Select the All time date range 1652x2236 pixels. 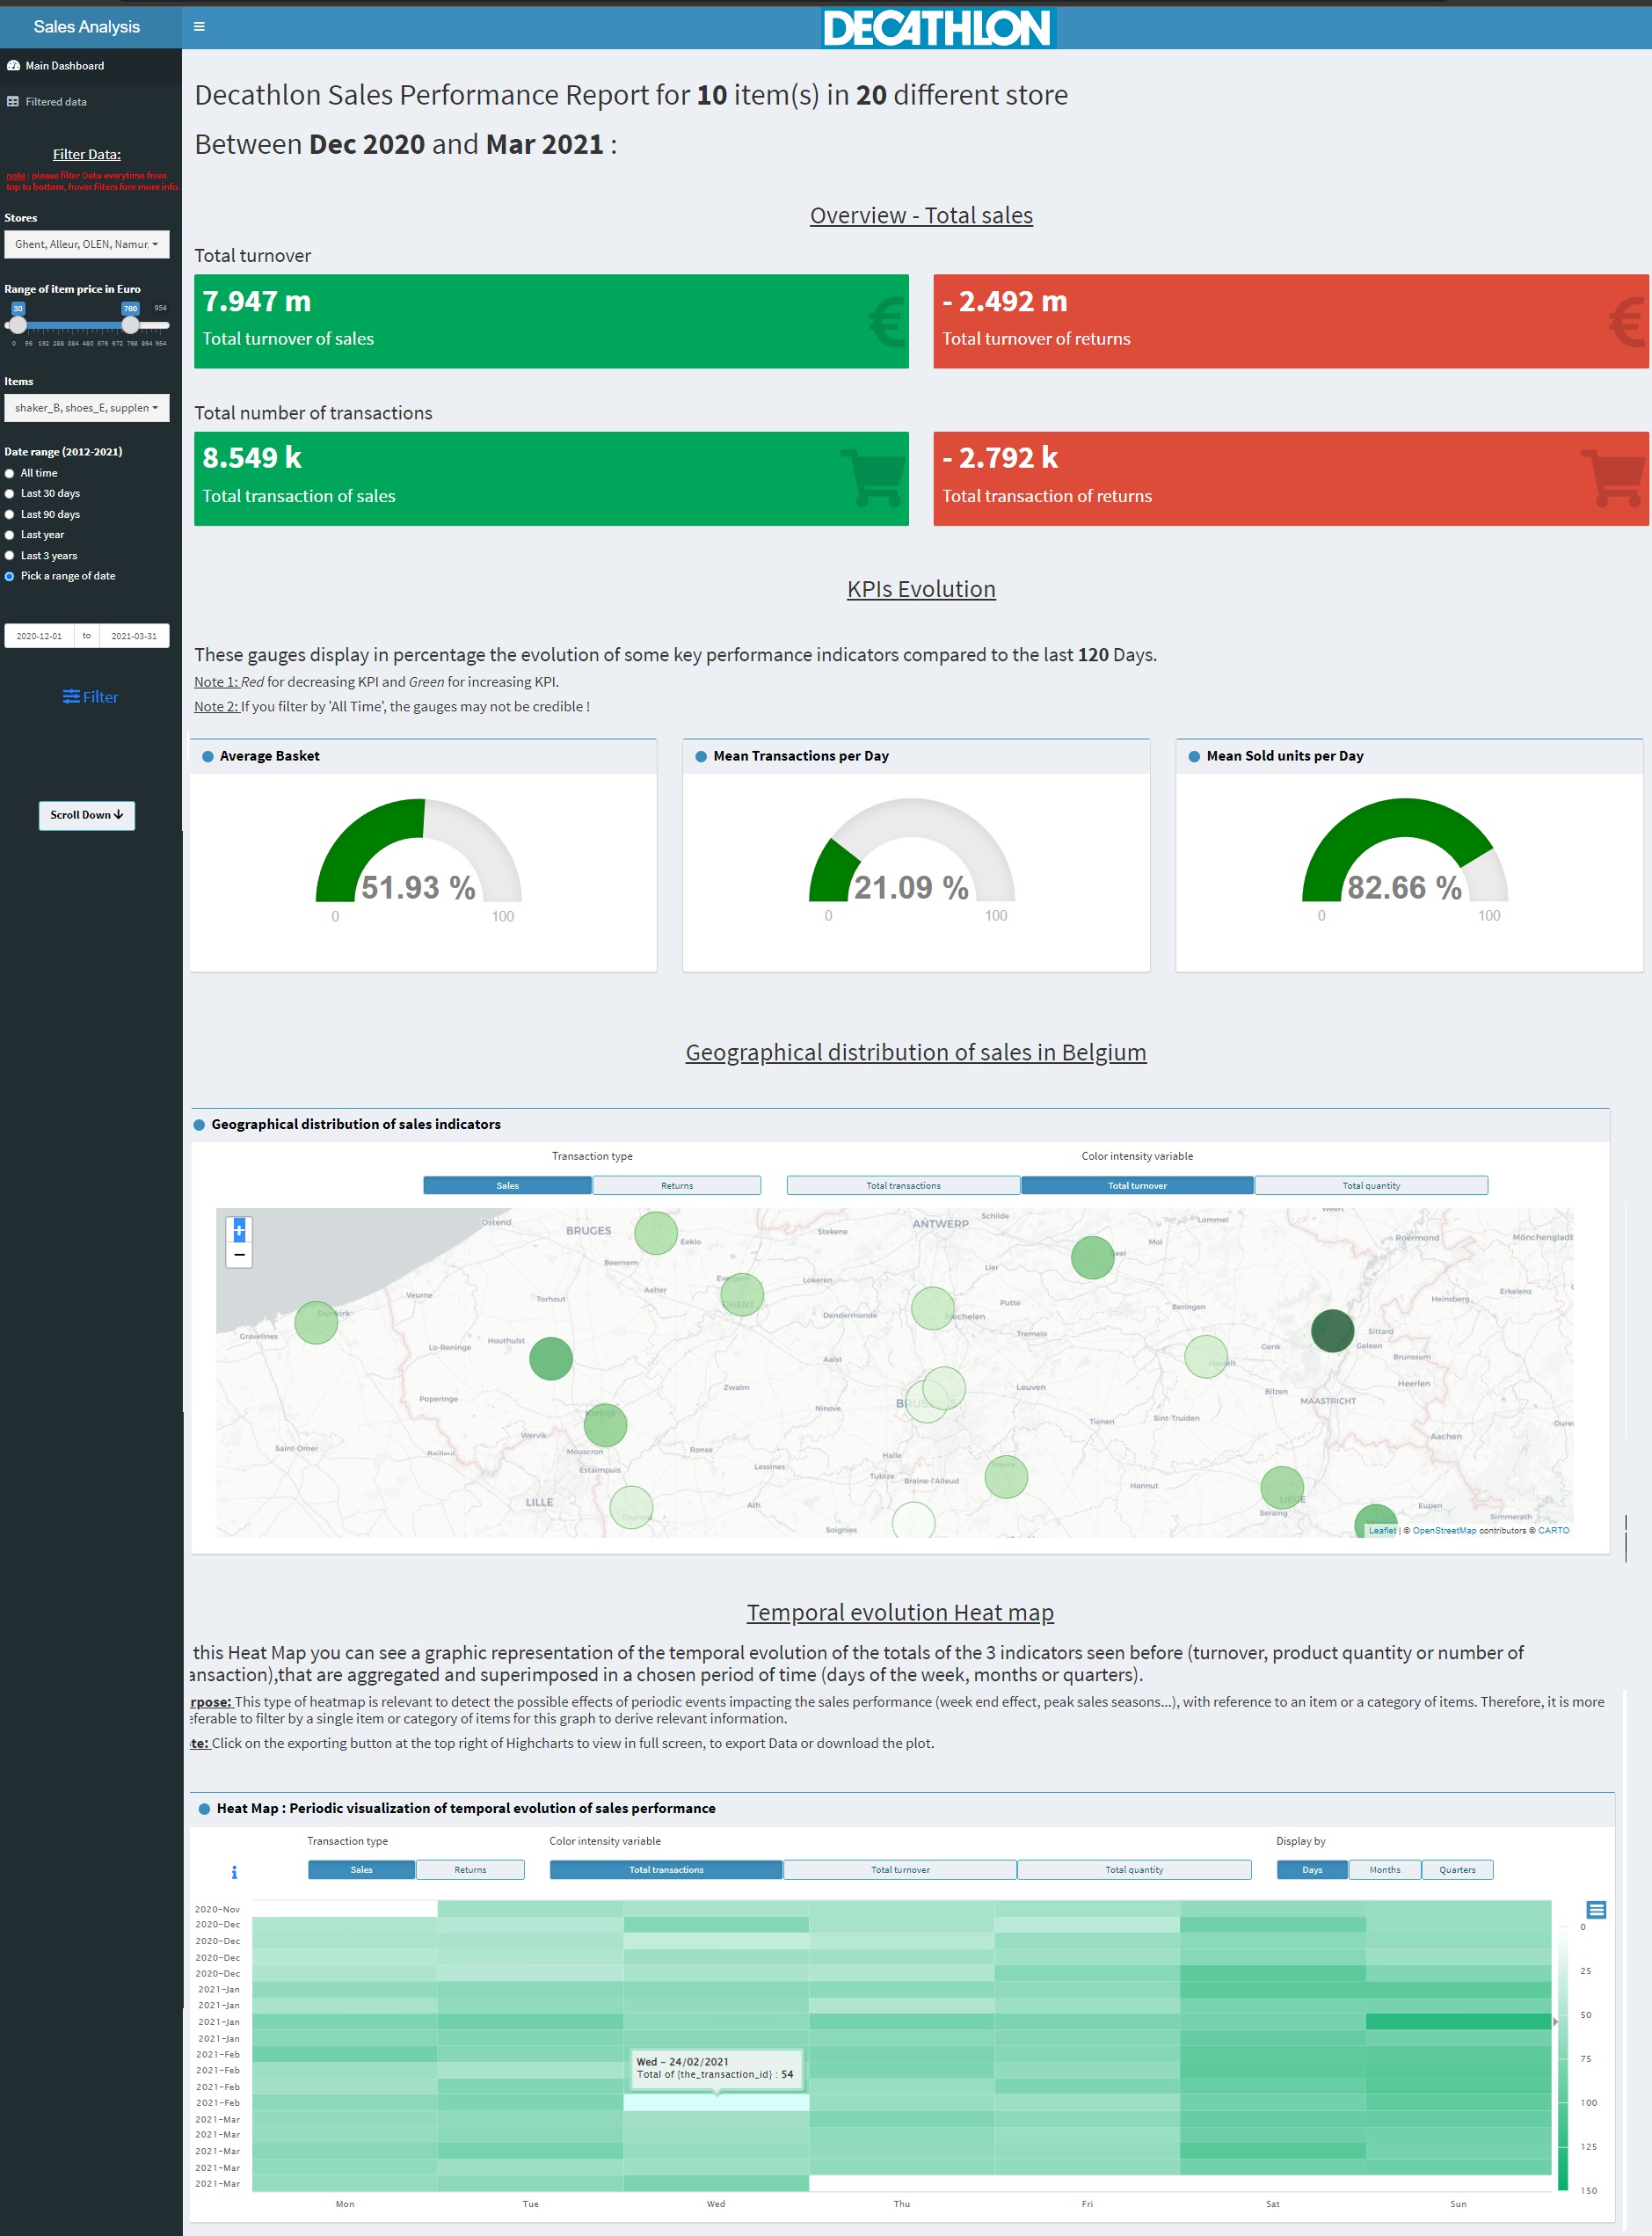coord(9,474)
